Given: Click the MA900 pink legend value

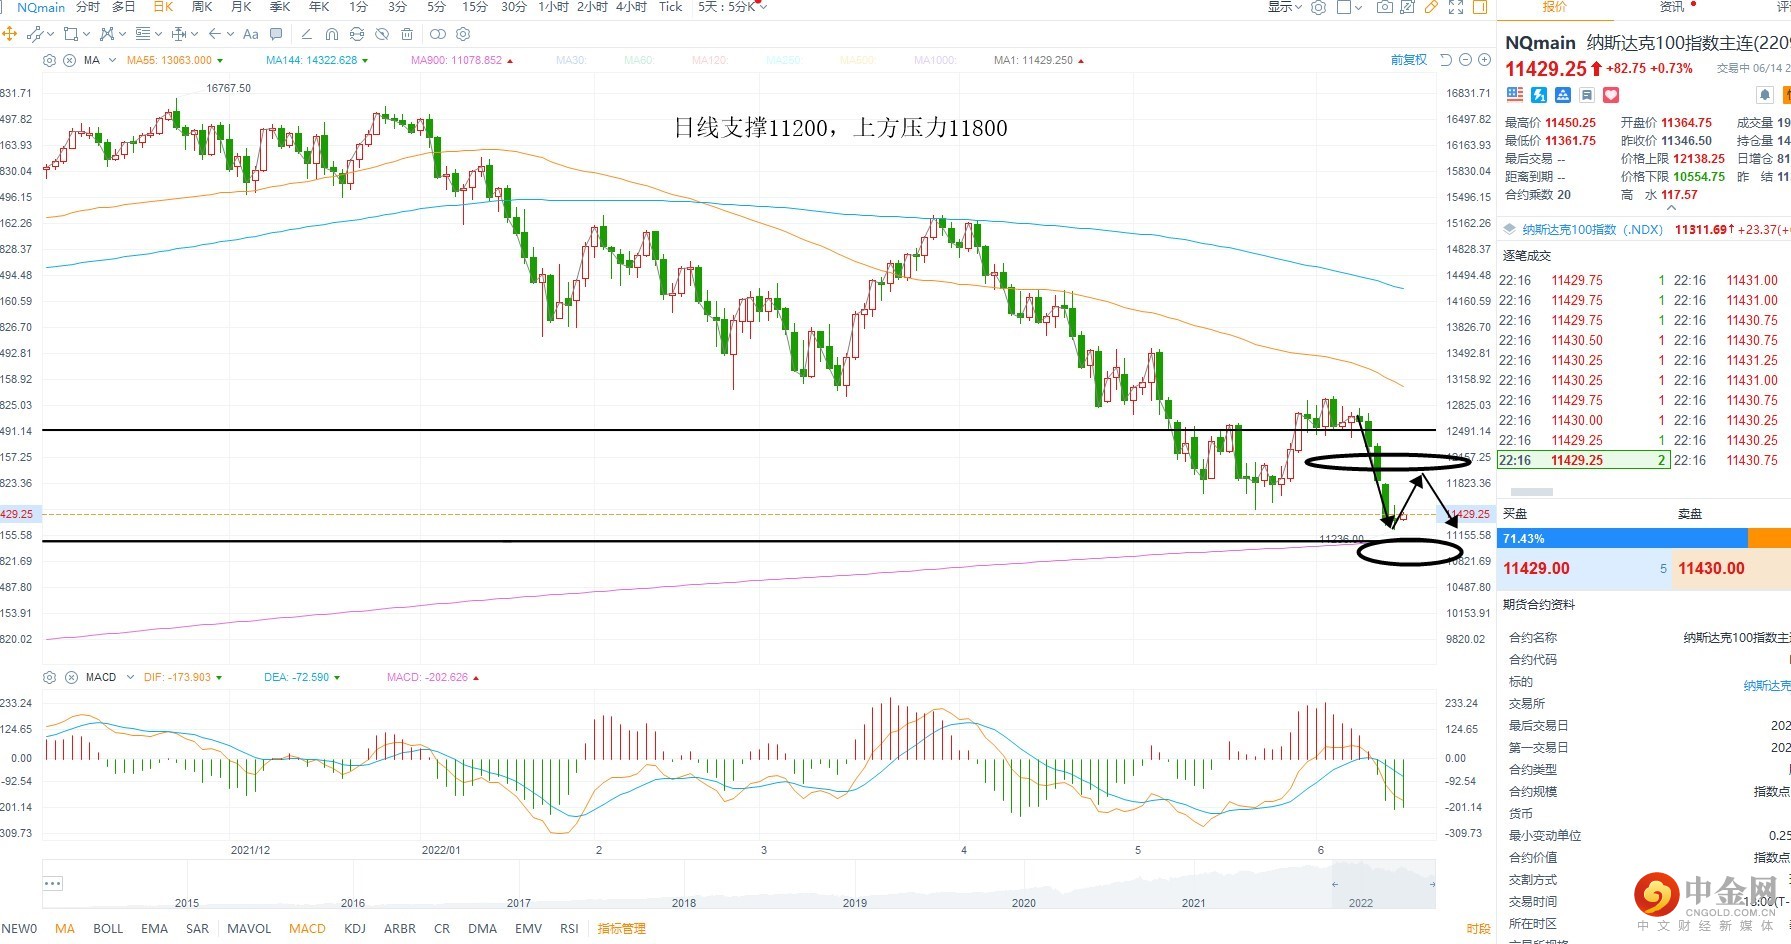Looking at the screenshot, I should click(x=456, y=60).
